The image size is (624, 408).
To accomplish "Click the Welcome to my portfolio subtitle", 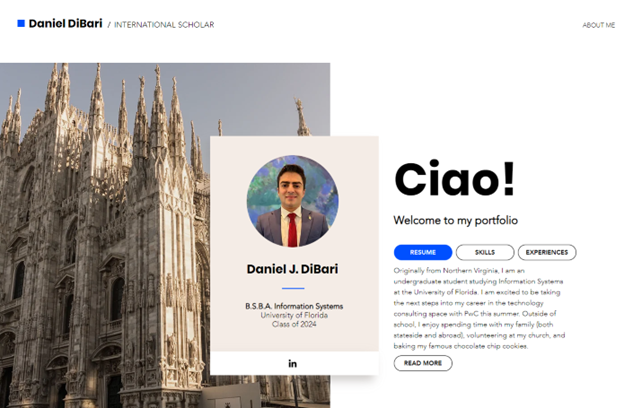I will tap(455, 220).
